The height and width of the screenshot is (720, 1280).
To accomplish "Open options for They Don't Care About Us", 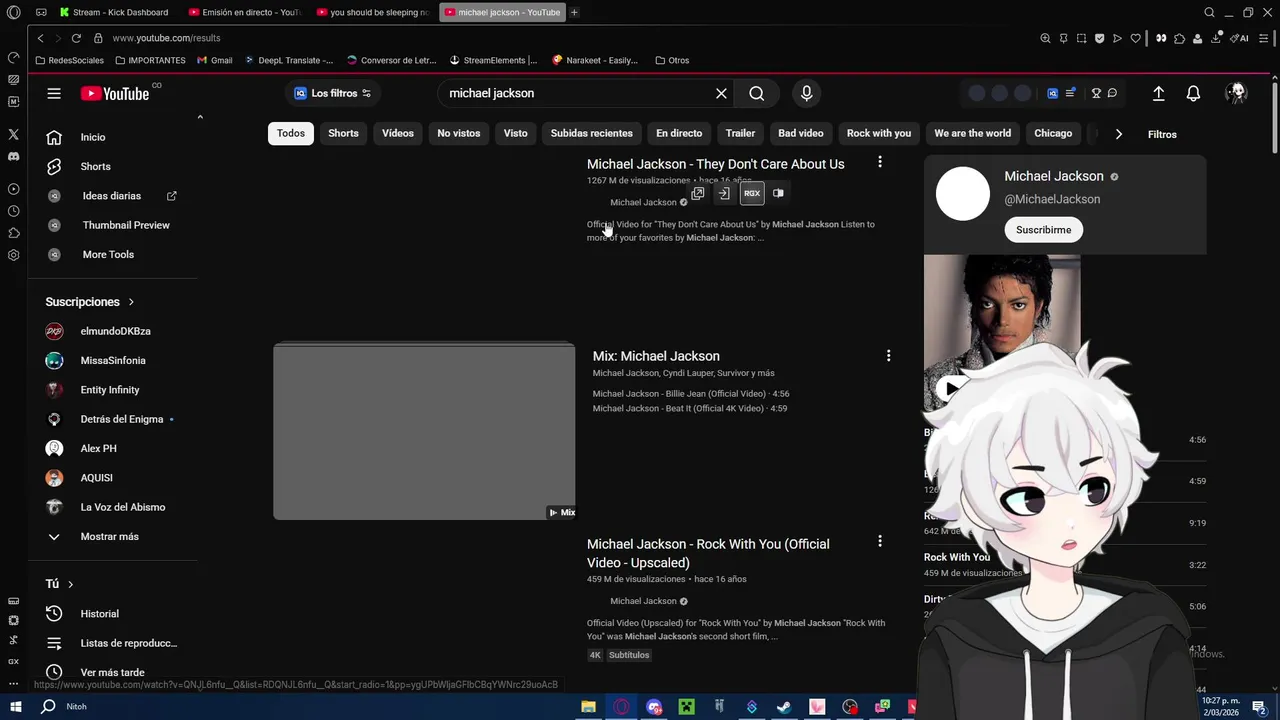I will (x=879, y=162).
